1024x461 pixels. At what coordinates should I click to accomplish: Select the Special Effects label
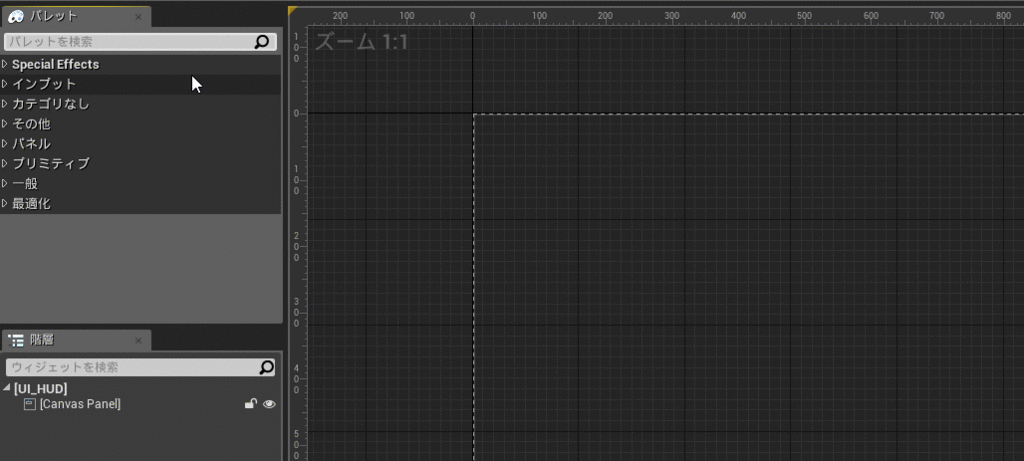tap(56, 64)
